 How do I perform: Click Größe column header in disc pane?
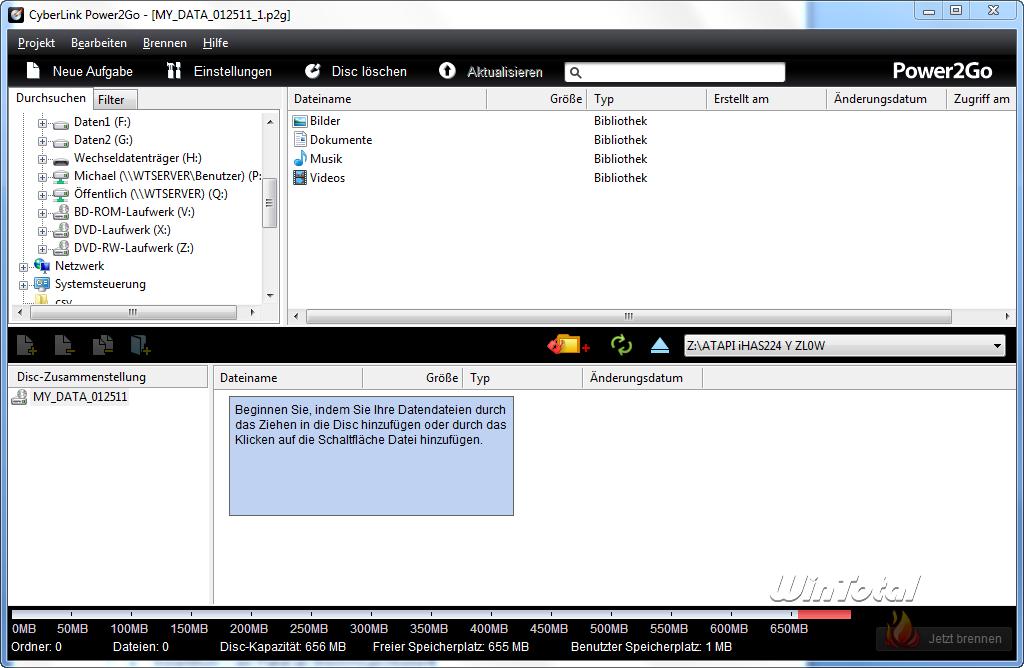[412, 378]
